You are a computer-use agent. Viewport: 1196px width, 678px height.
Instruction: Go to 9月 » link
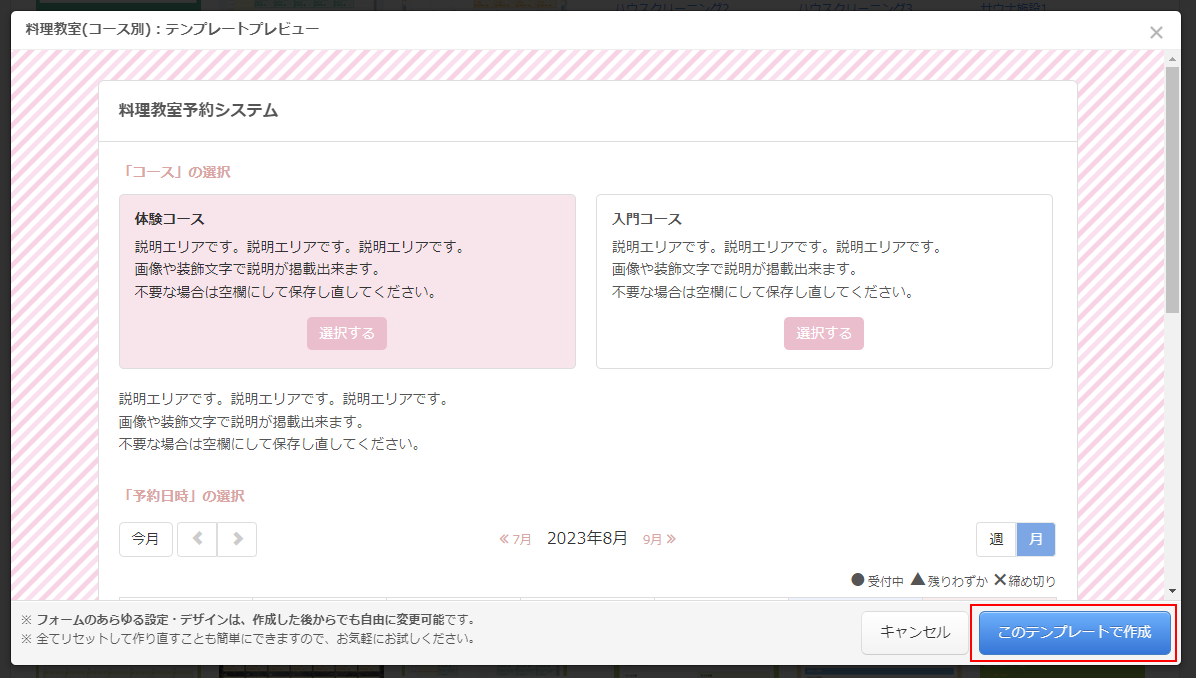[659, 539]
